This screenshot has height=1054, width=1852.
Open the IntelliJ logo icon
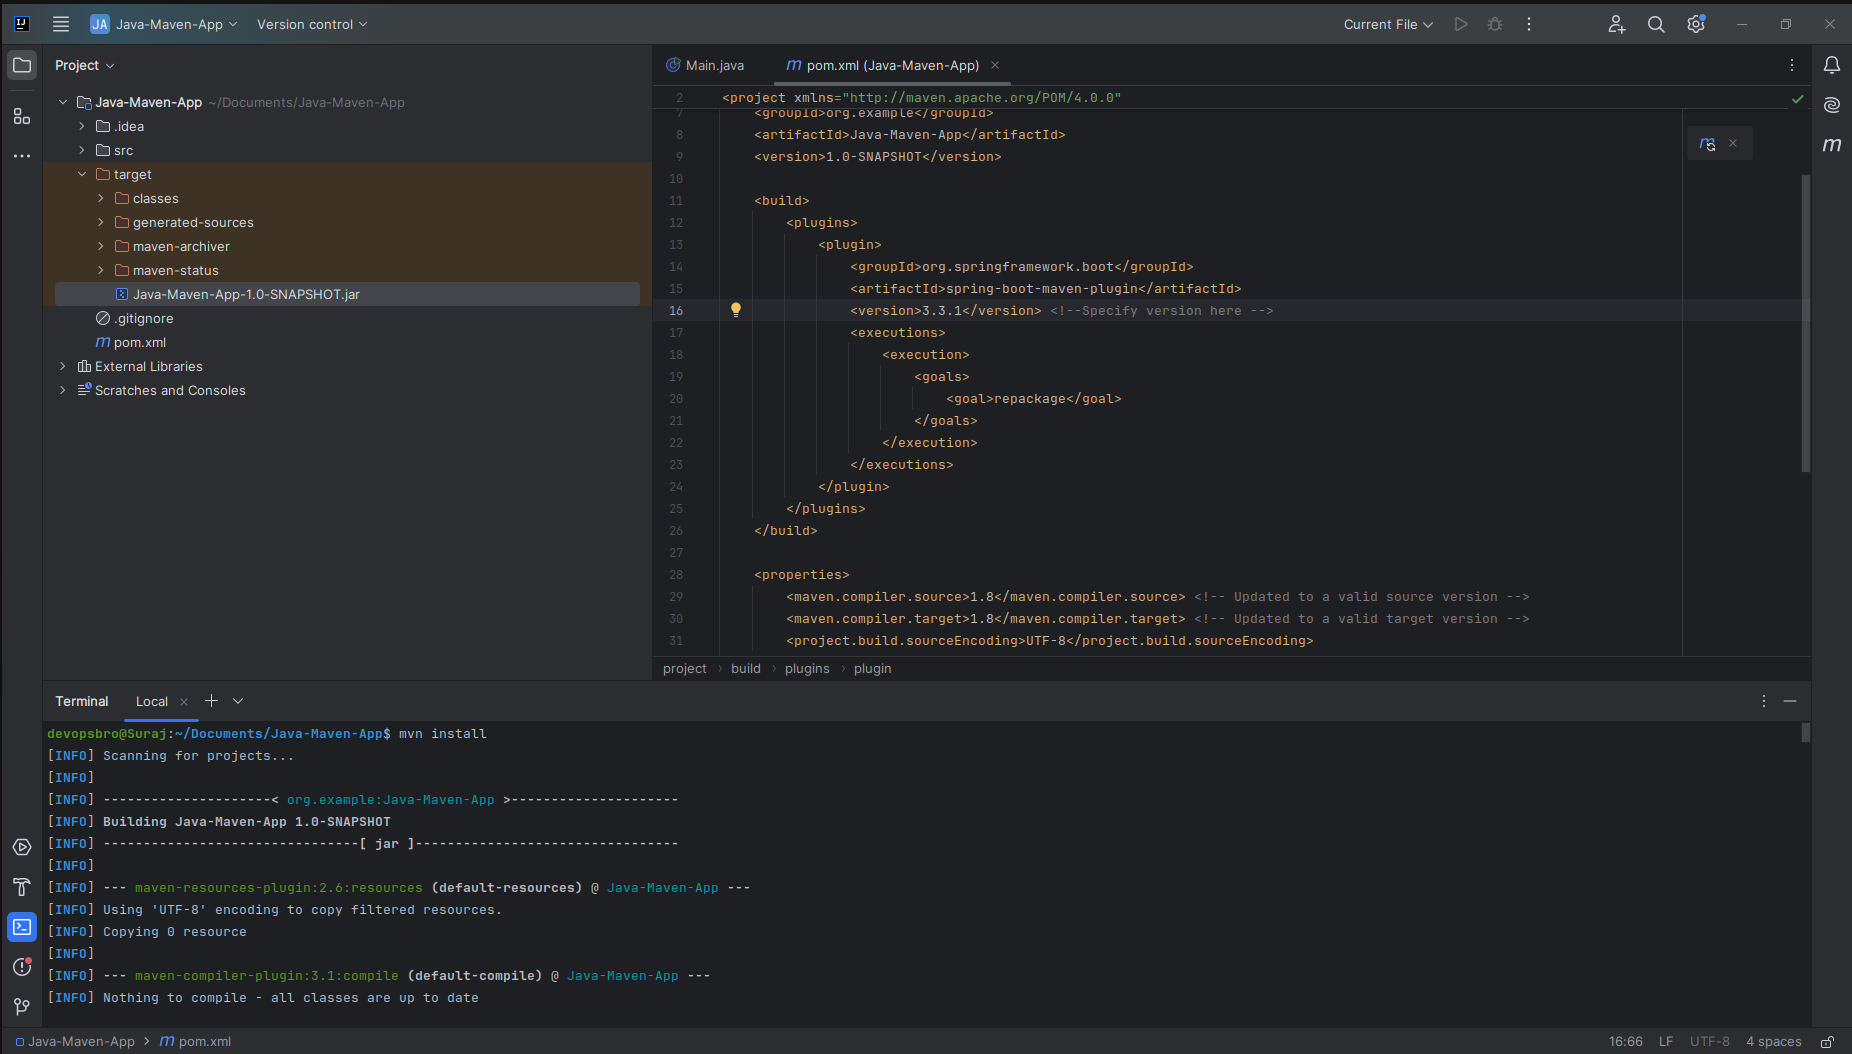point(22,24)
